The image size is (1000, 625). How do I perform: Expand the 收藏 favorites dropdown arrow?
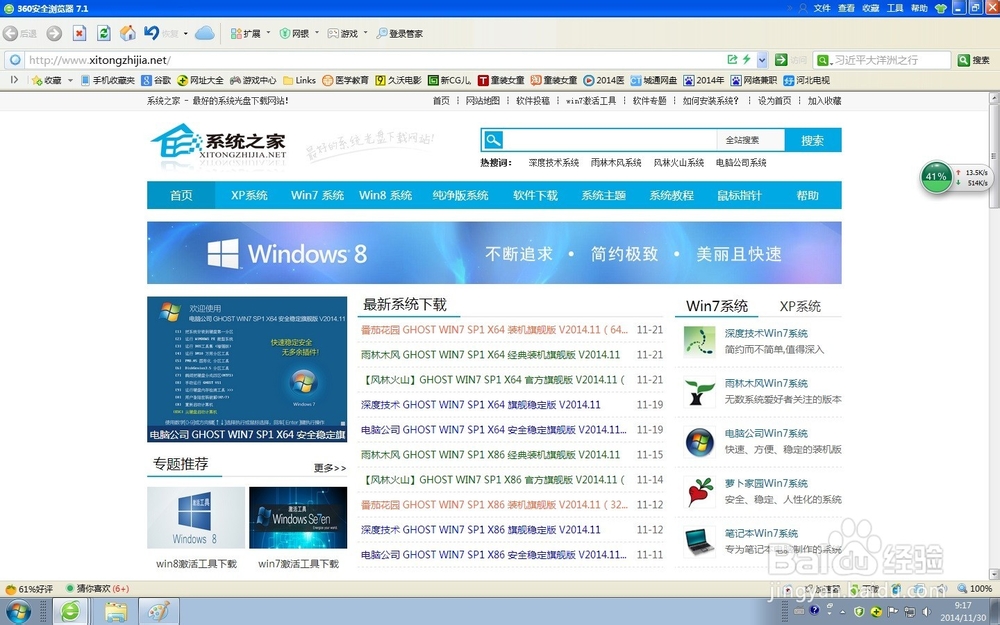[x=70, y=80]
